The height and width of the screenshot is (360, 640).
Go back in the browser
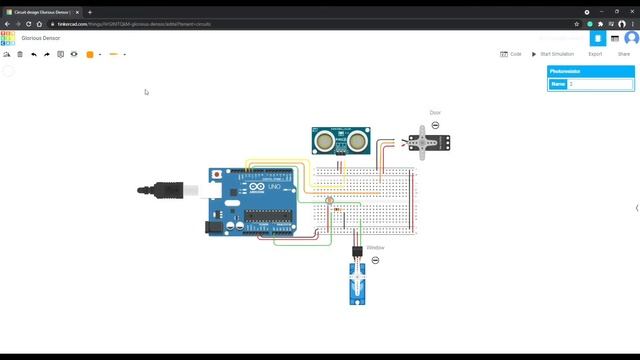(7, 24)
